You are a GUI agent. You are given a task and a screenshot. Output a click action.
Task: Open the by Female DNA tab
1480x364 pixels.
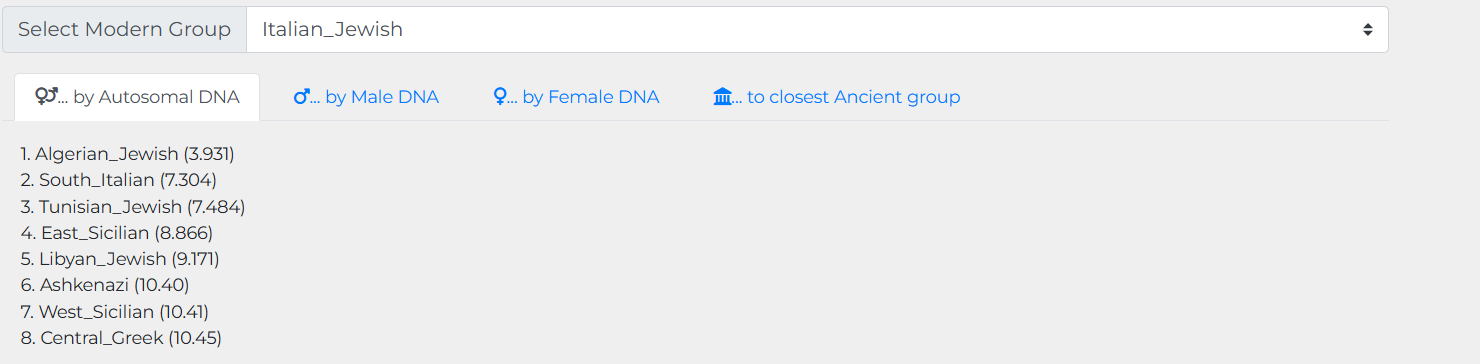[576, 97]
